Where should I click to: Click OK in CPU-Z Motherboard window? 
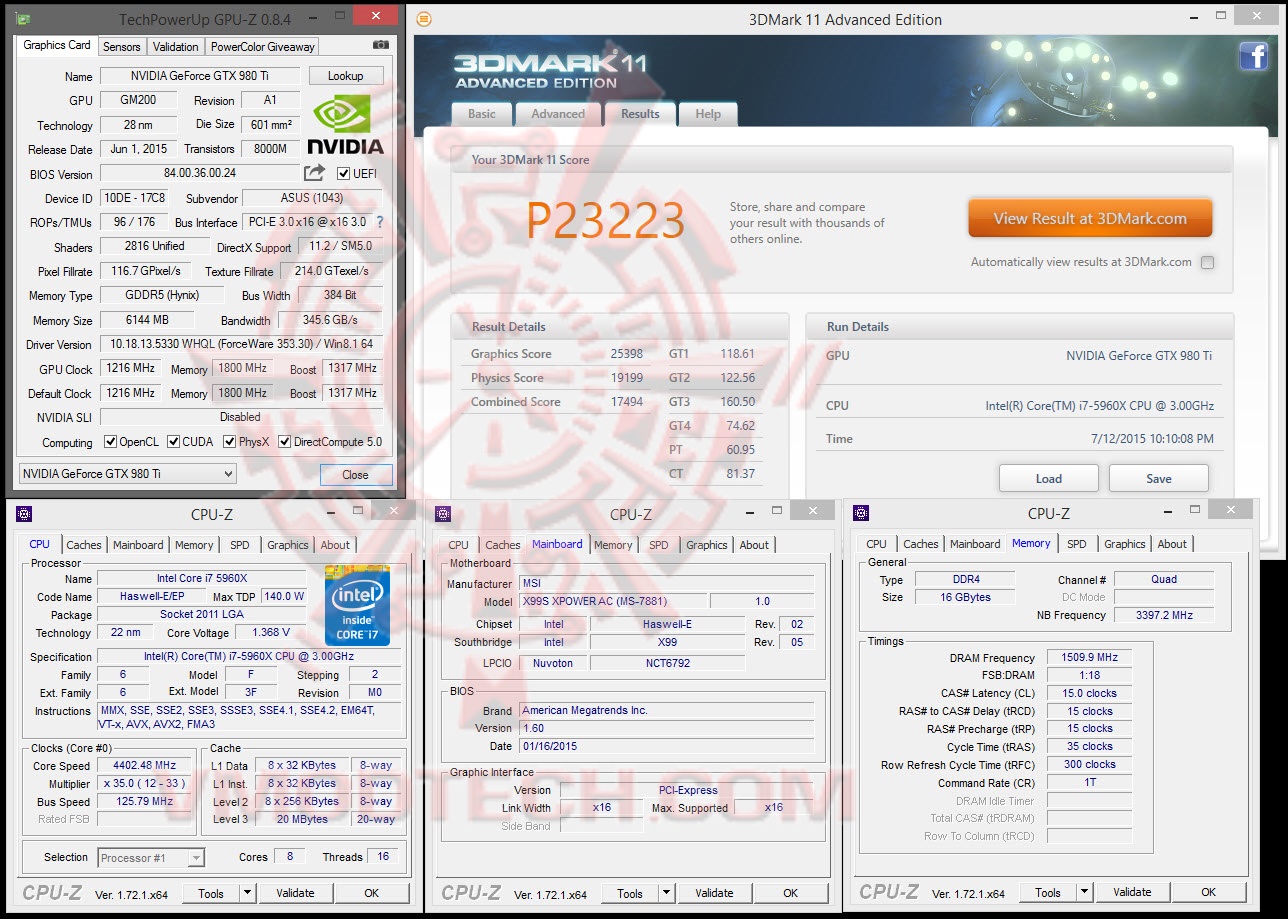(x=791, y=893)
